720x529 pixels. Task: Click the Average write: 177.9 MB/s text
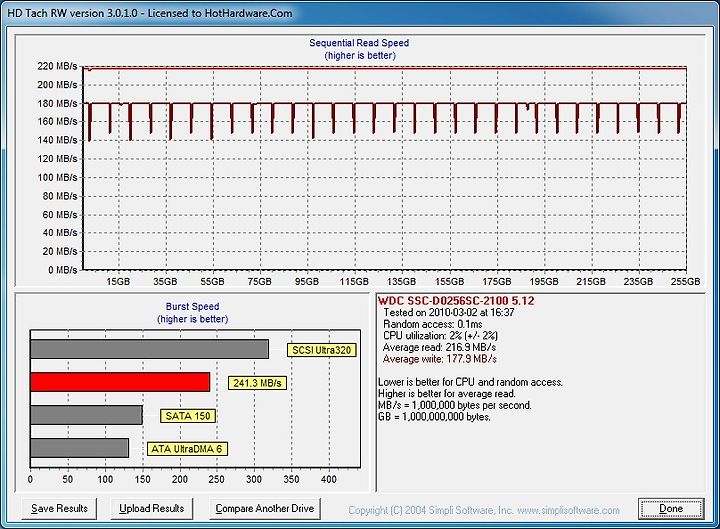[x=439, y=359]
